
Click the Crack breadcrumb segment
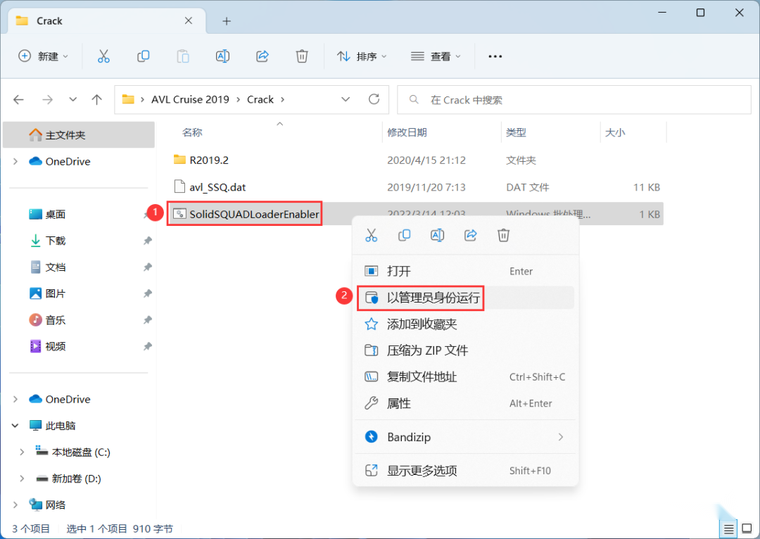[260, 99]
